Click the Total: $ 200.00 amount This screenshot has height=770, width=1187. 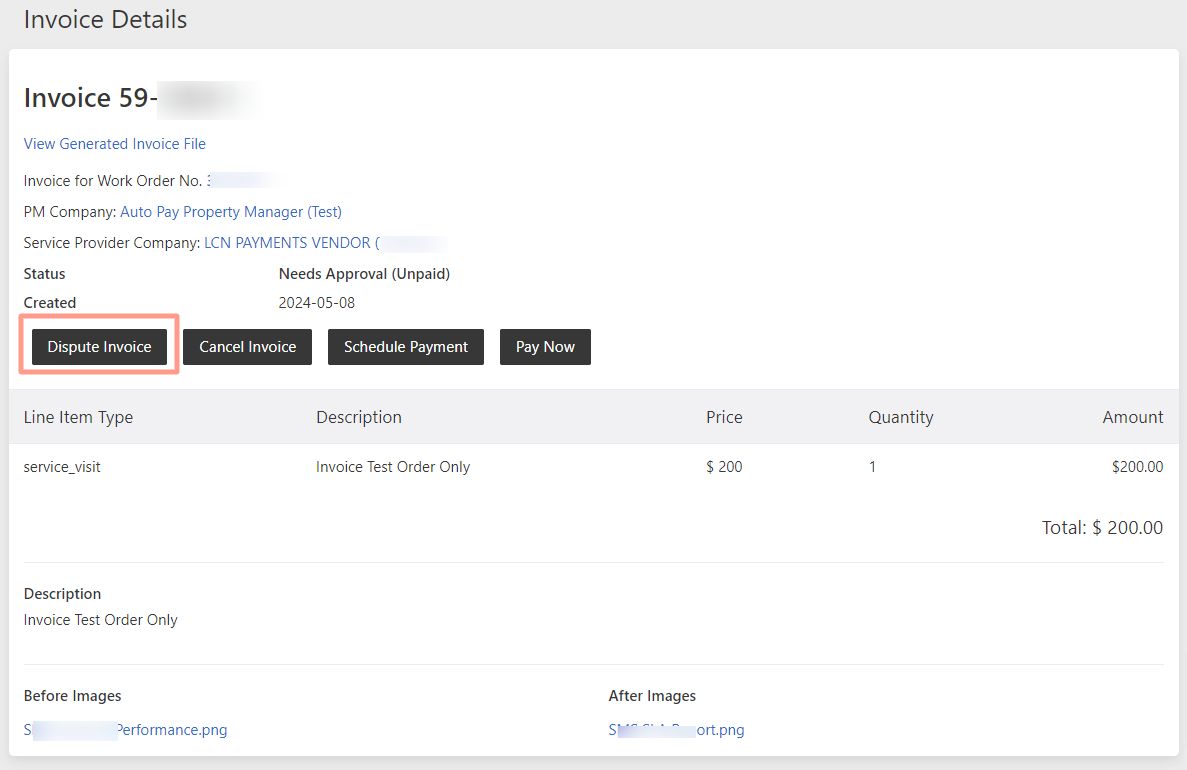point(1102,528)
